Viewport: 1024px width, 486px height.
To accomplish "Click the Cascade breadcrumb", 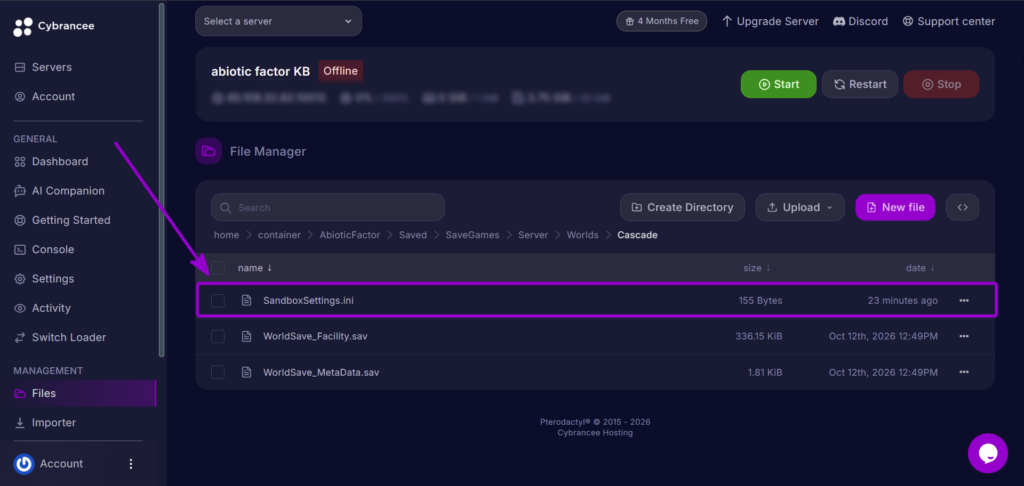I will 637,235.
